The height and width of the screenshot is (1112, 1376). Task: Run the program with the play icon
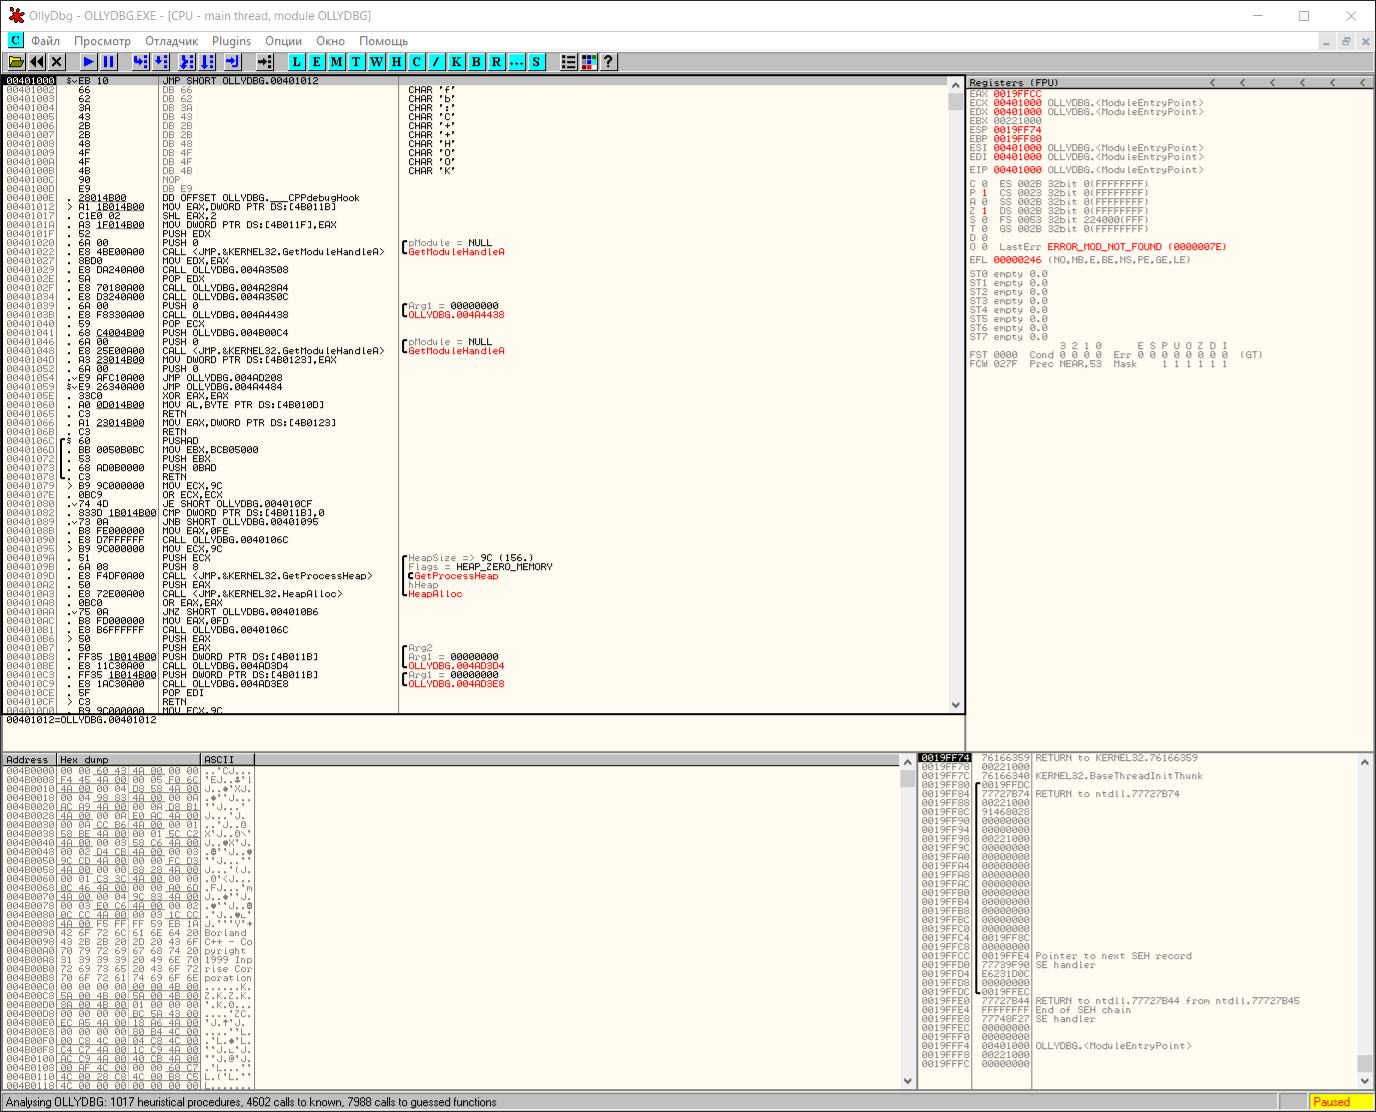[x=88, y=62]
